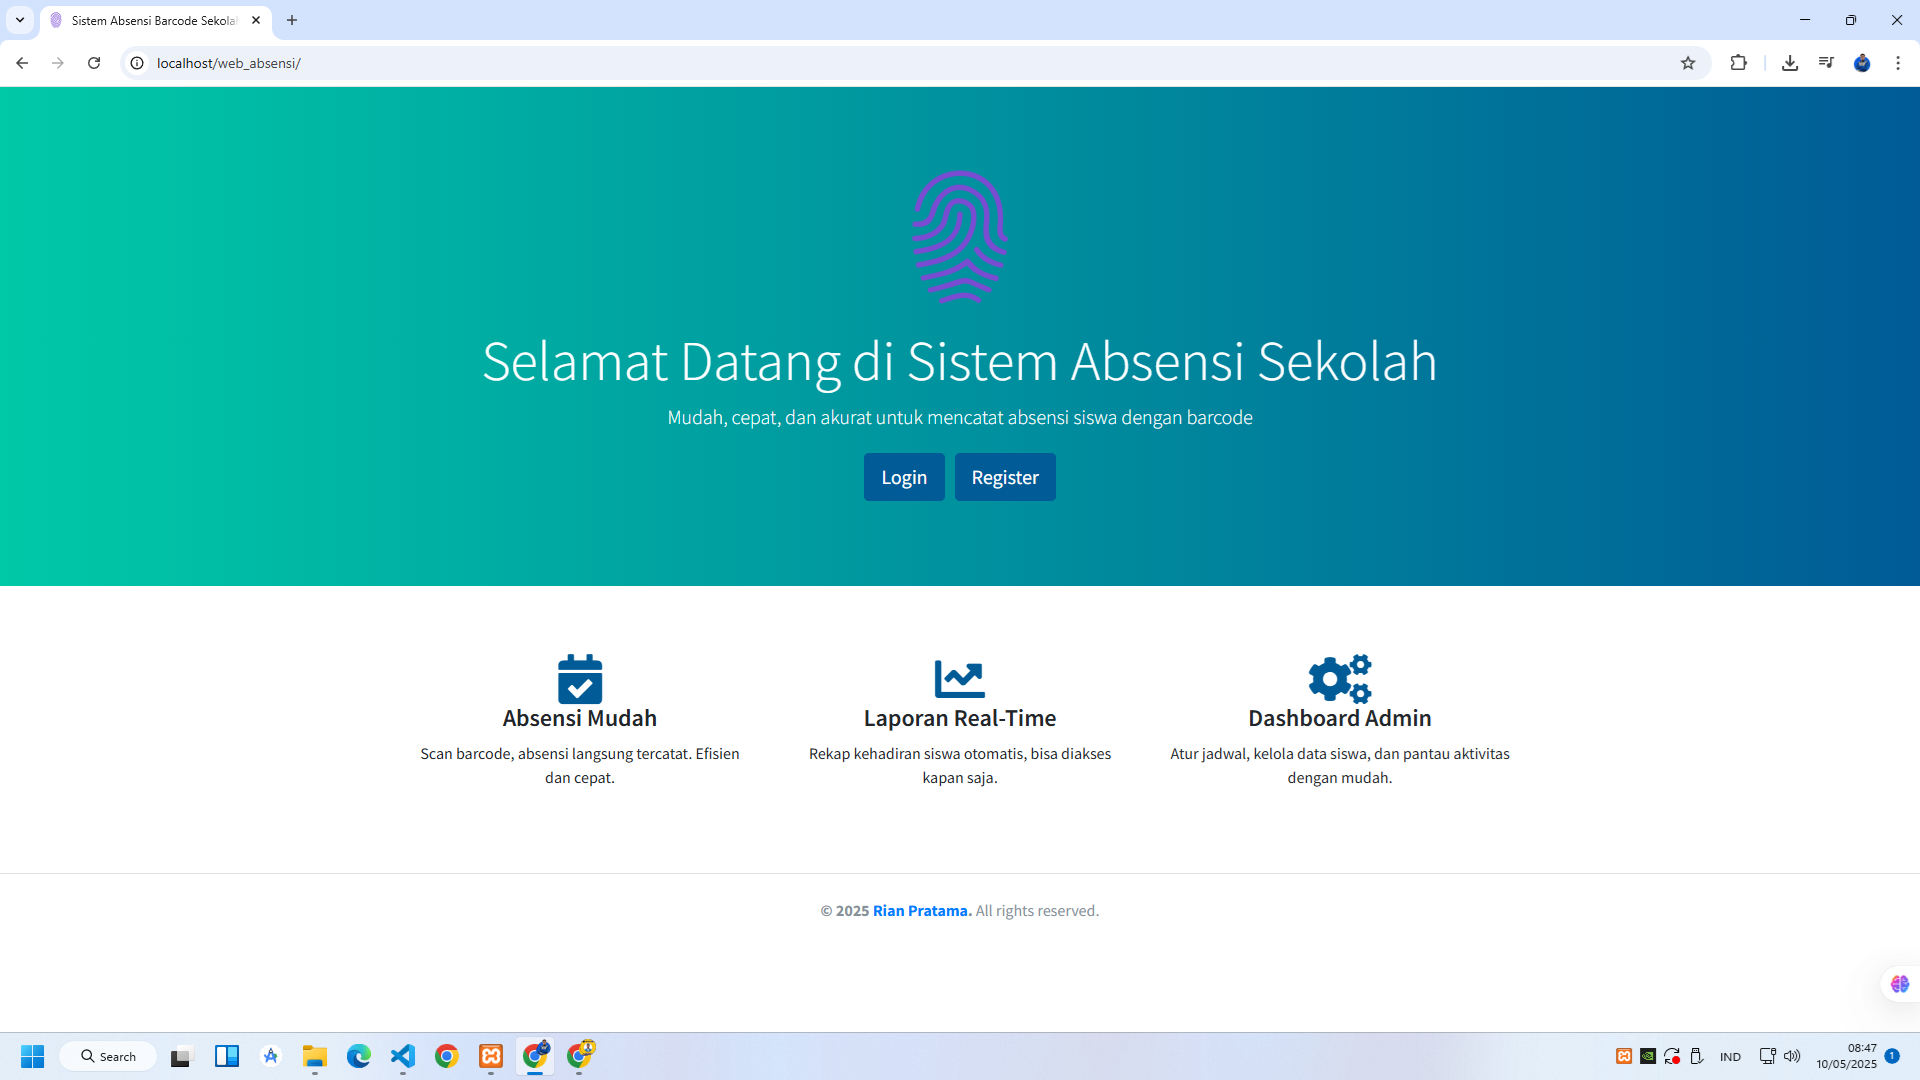Click the purple fingerprint logo
1920x1080 pixels.
958,236
